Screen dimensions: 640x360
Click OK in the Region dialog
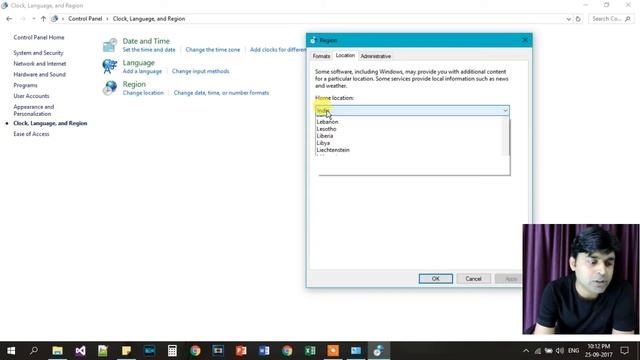[x=436, y=279]
